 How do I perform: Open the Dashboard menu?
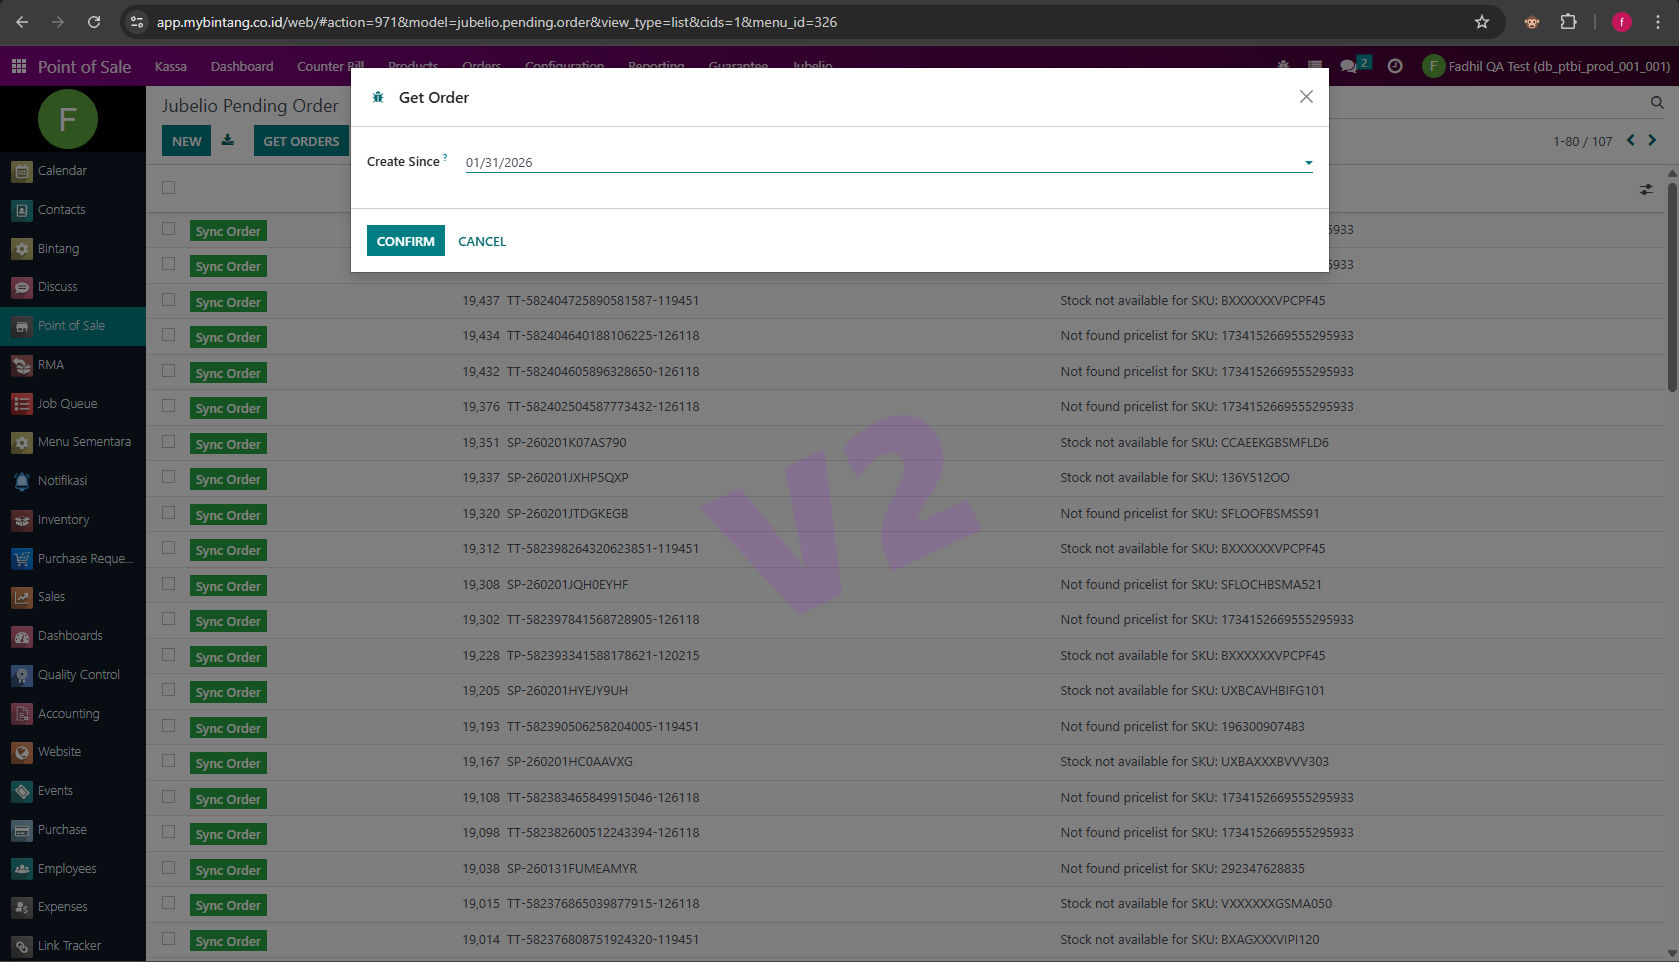[242, 66]
